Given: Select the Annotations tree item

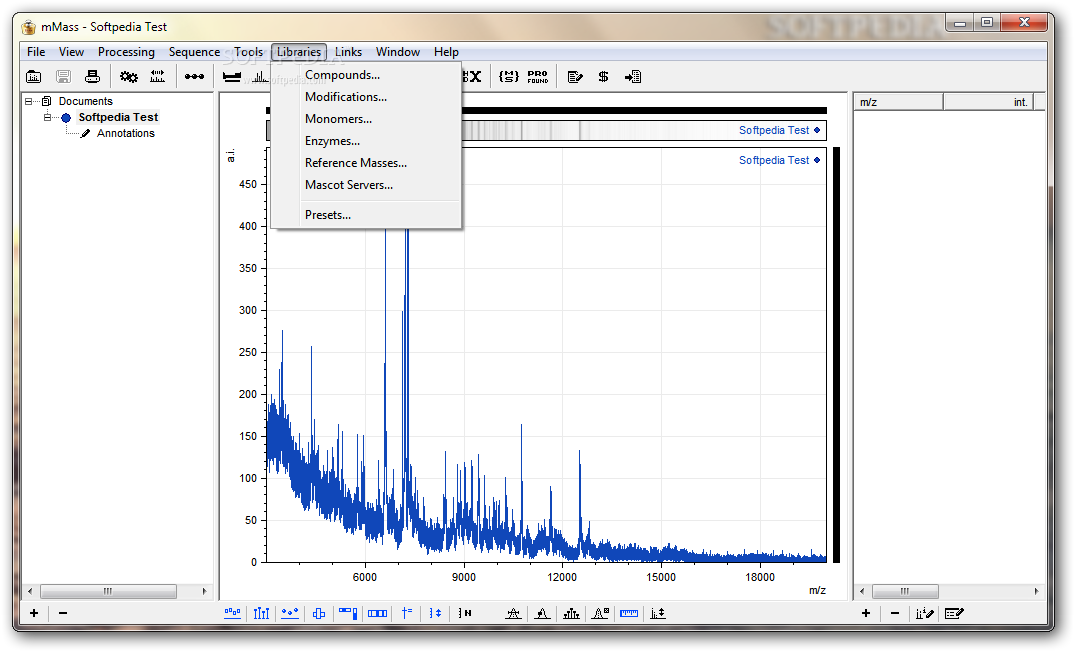Looking at the screenshot, I should tap(125, 133).
